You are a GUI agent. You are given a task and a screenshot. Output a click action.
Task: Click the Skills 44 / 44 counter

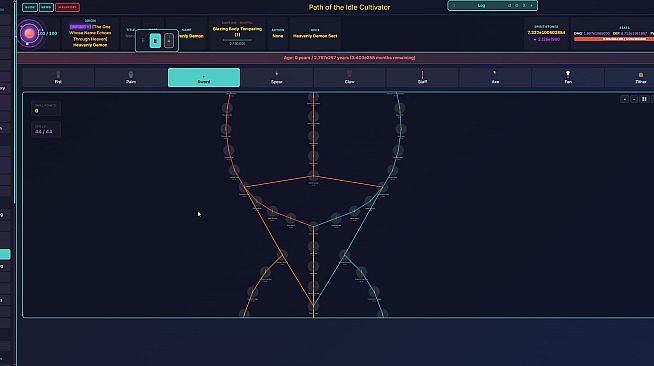(46, 129)
